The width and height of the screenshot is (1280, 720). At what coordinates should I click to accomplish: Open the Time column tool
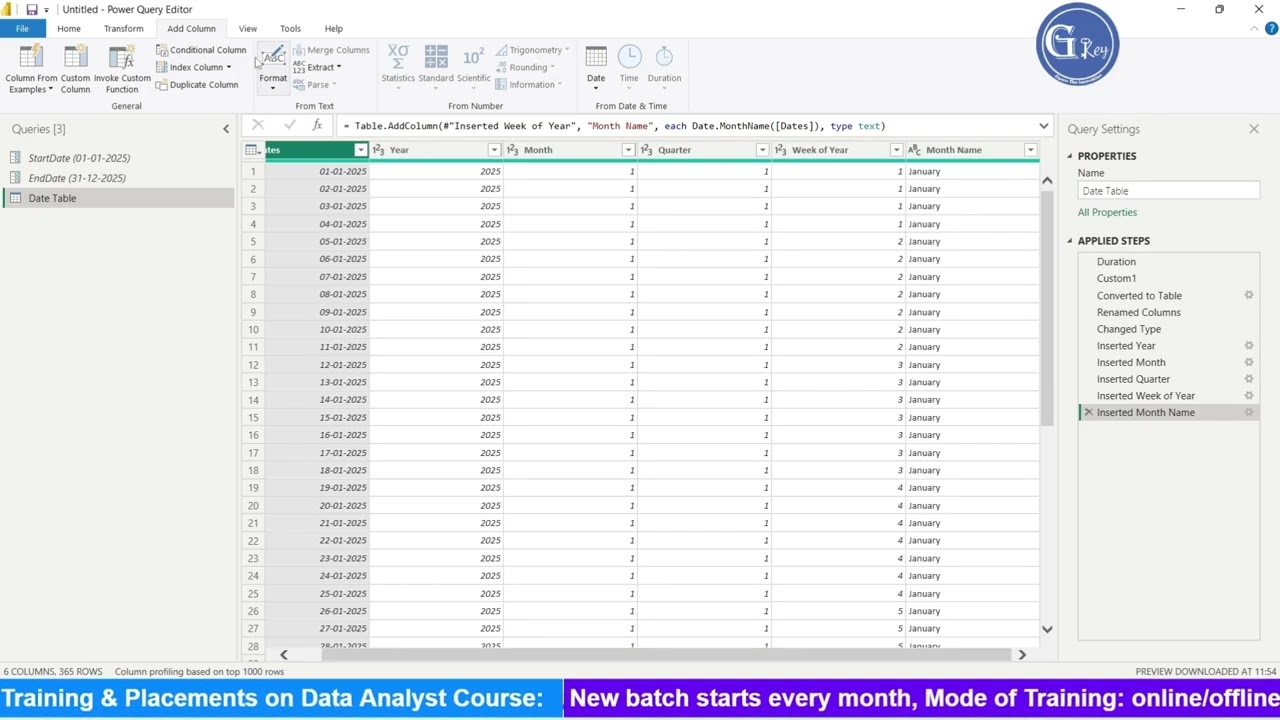tap(629, 66)
